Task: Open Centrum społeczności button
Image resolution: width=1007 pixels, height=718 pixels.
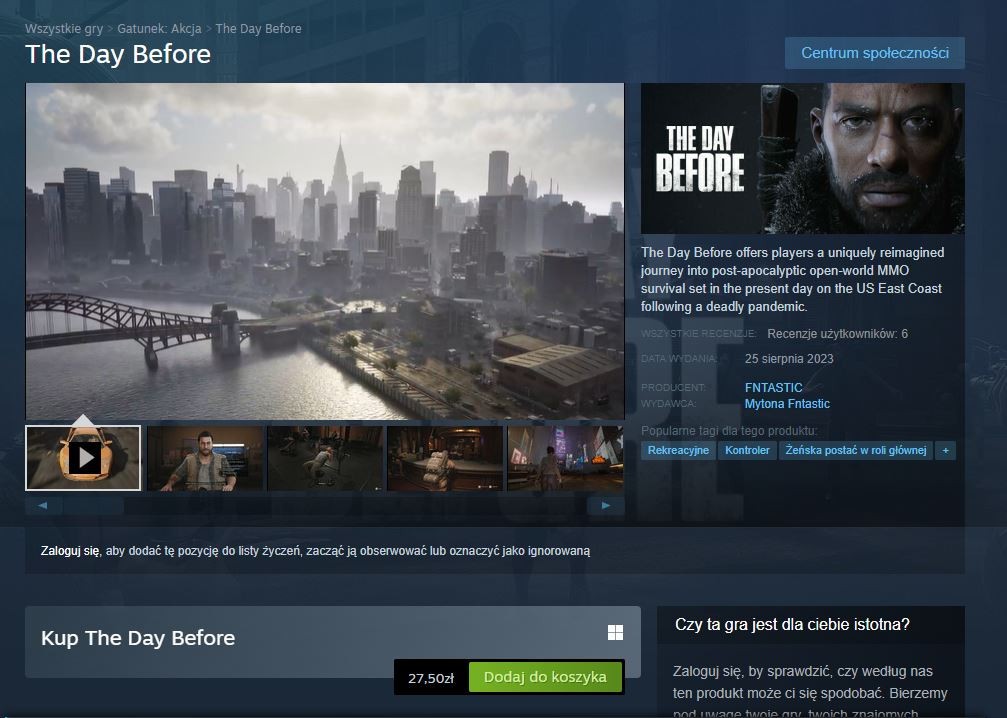Action: click(x=875, y=53)
